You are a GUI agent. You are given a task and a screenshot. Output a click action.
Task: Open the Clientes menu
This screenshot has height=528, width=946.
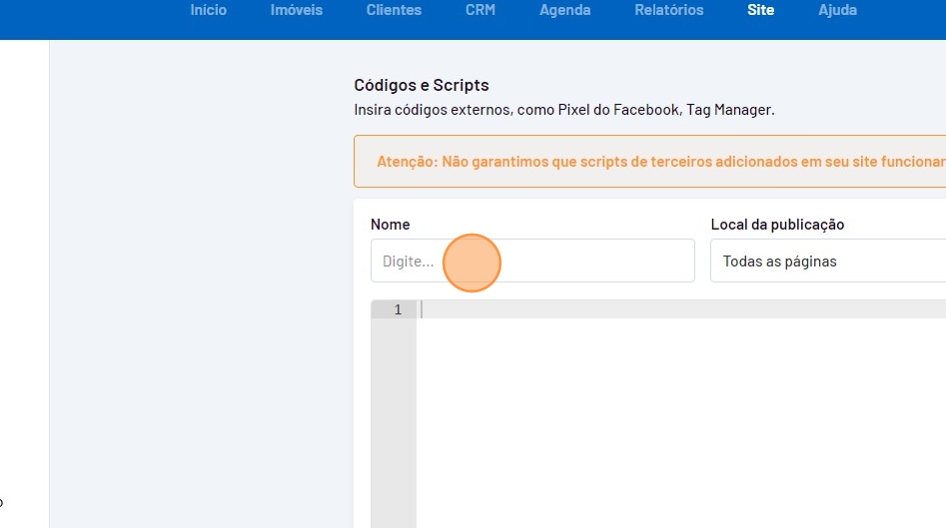point(393,10)
